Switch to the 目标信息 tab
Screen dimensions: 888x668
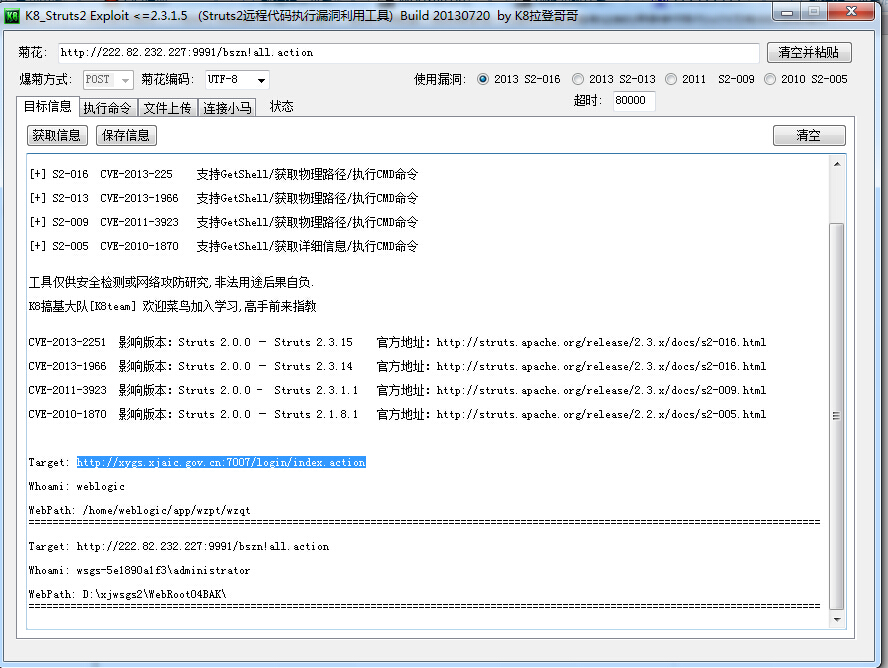pos(48,106)
